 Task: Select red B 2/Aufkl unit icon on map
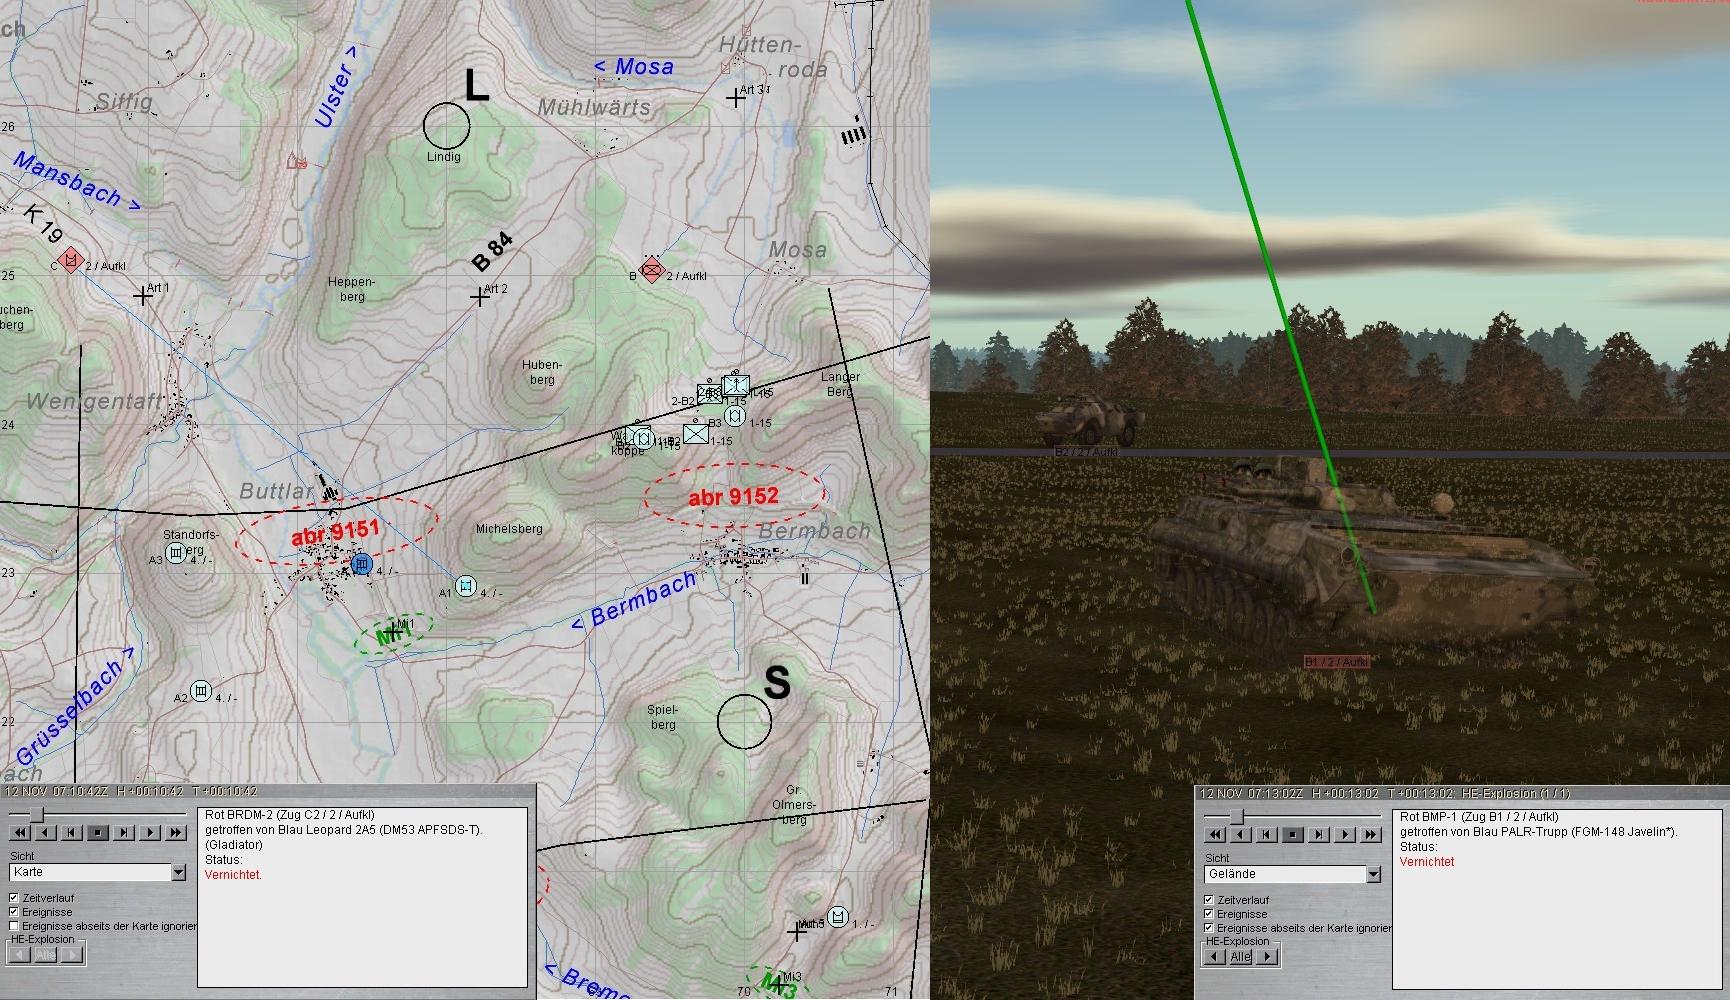tap(651, 269)
